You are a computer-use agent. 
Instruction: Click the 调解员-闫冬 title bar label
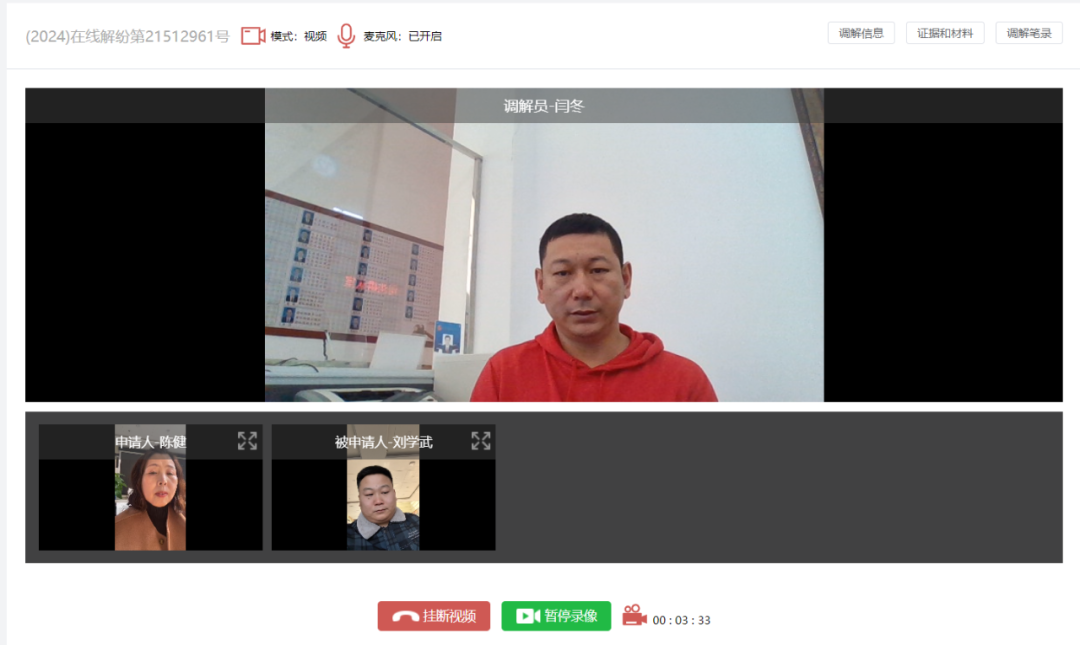[x=543, y=106]
